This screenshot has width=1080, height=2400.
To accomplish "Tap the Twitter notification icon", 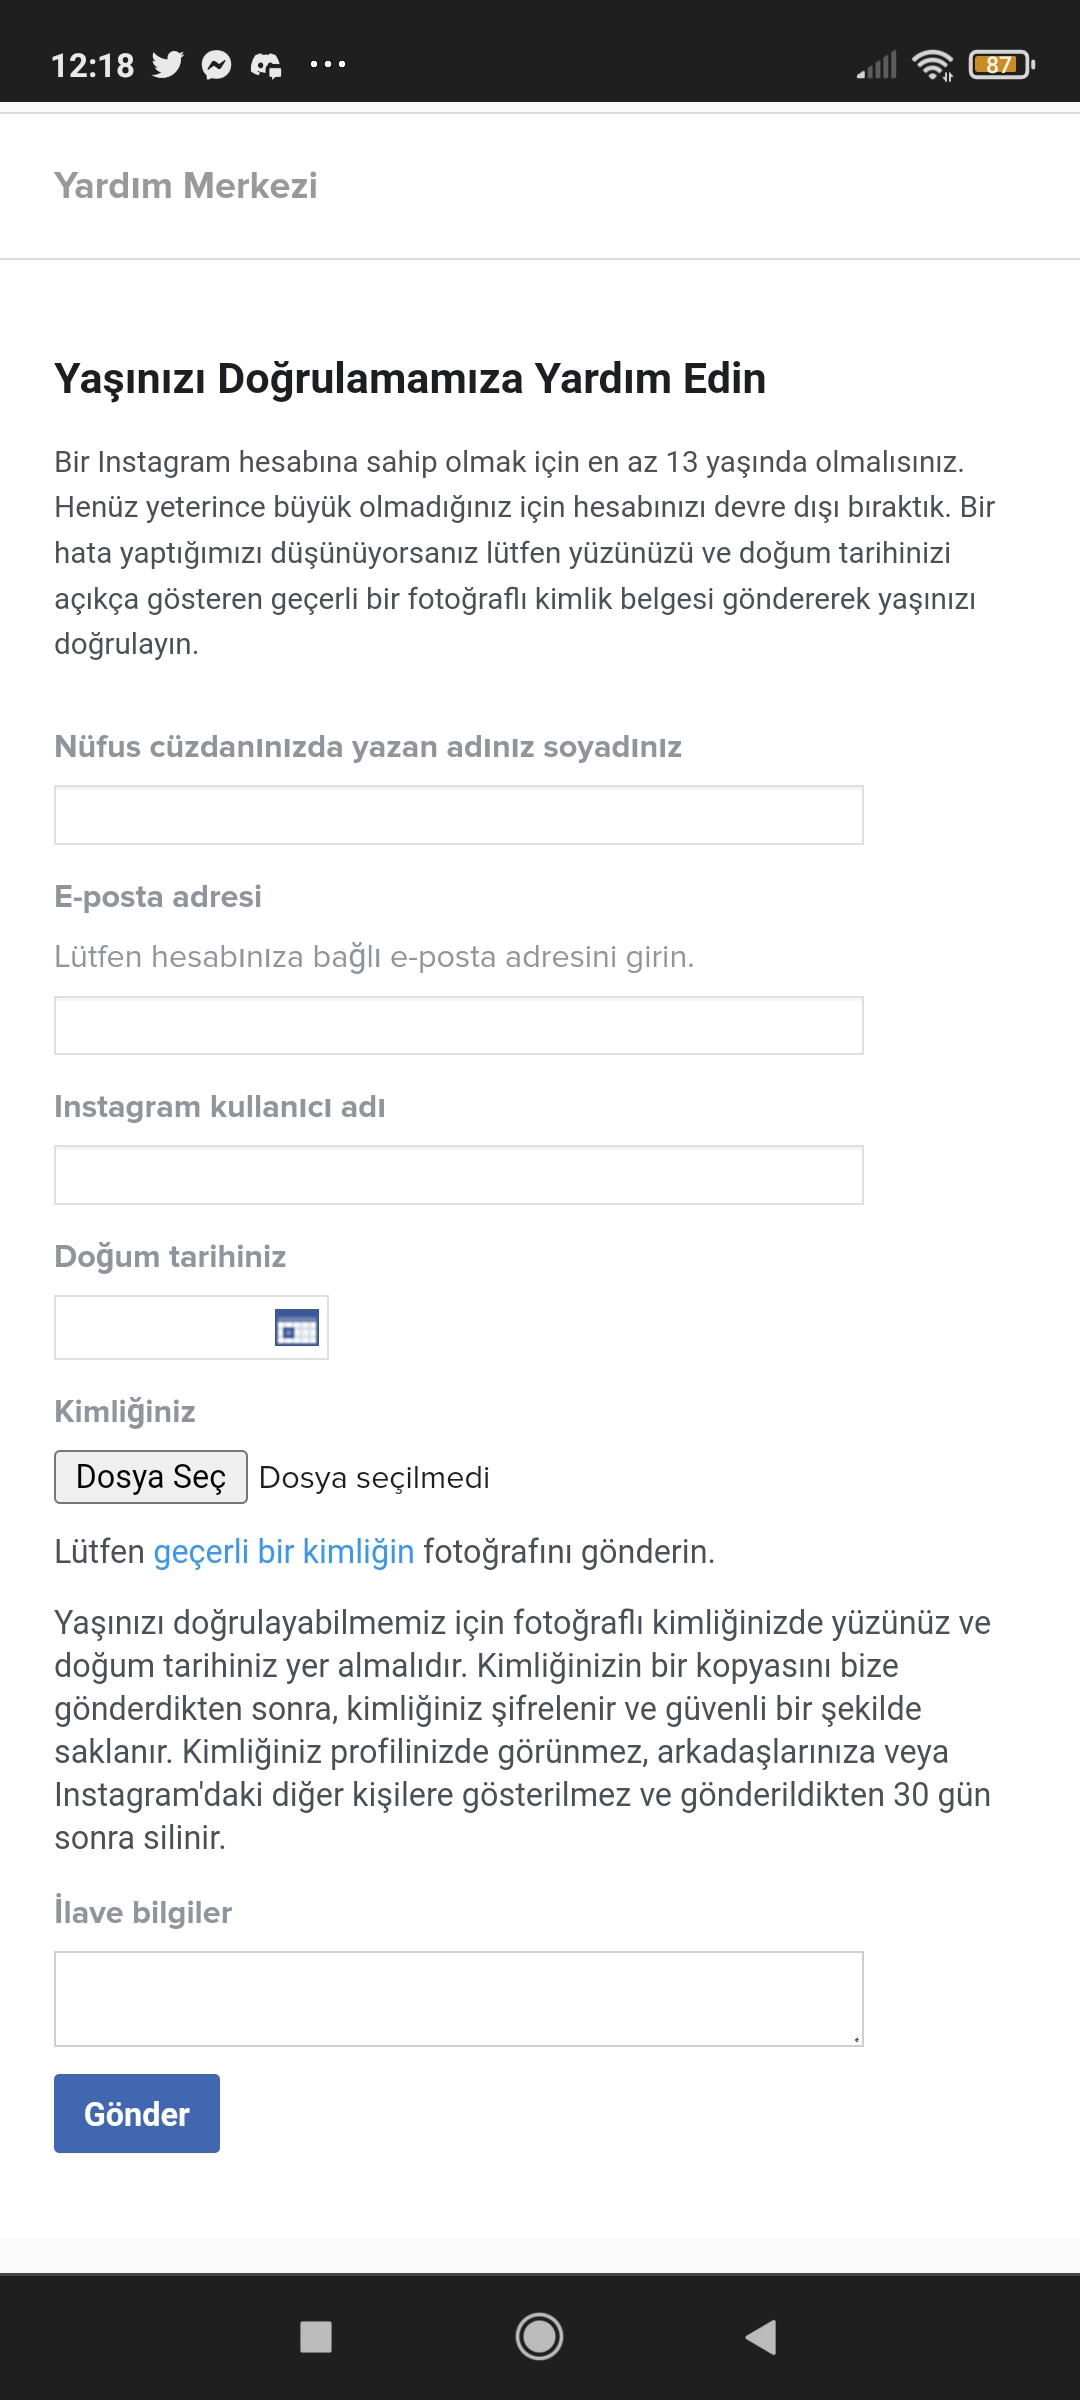I will point(168,65).
